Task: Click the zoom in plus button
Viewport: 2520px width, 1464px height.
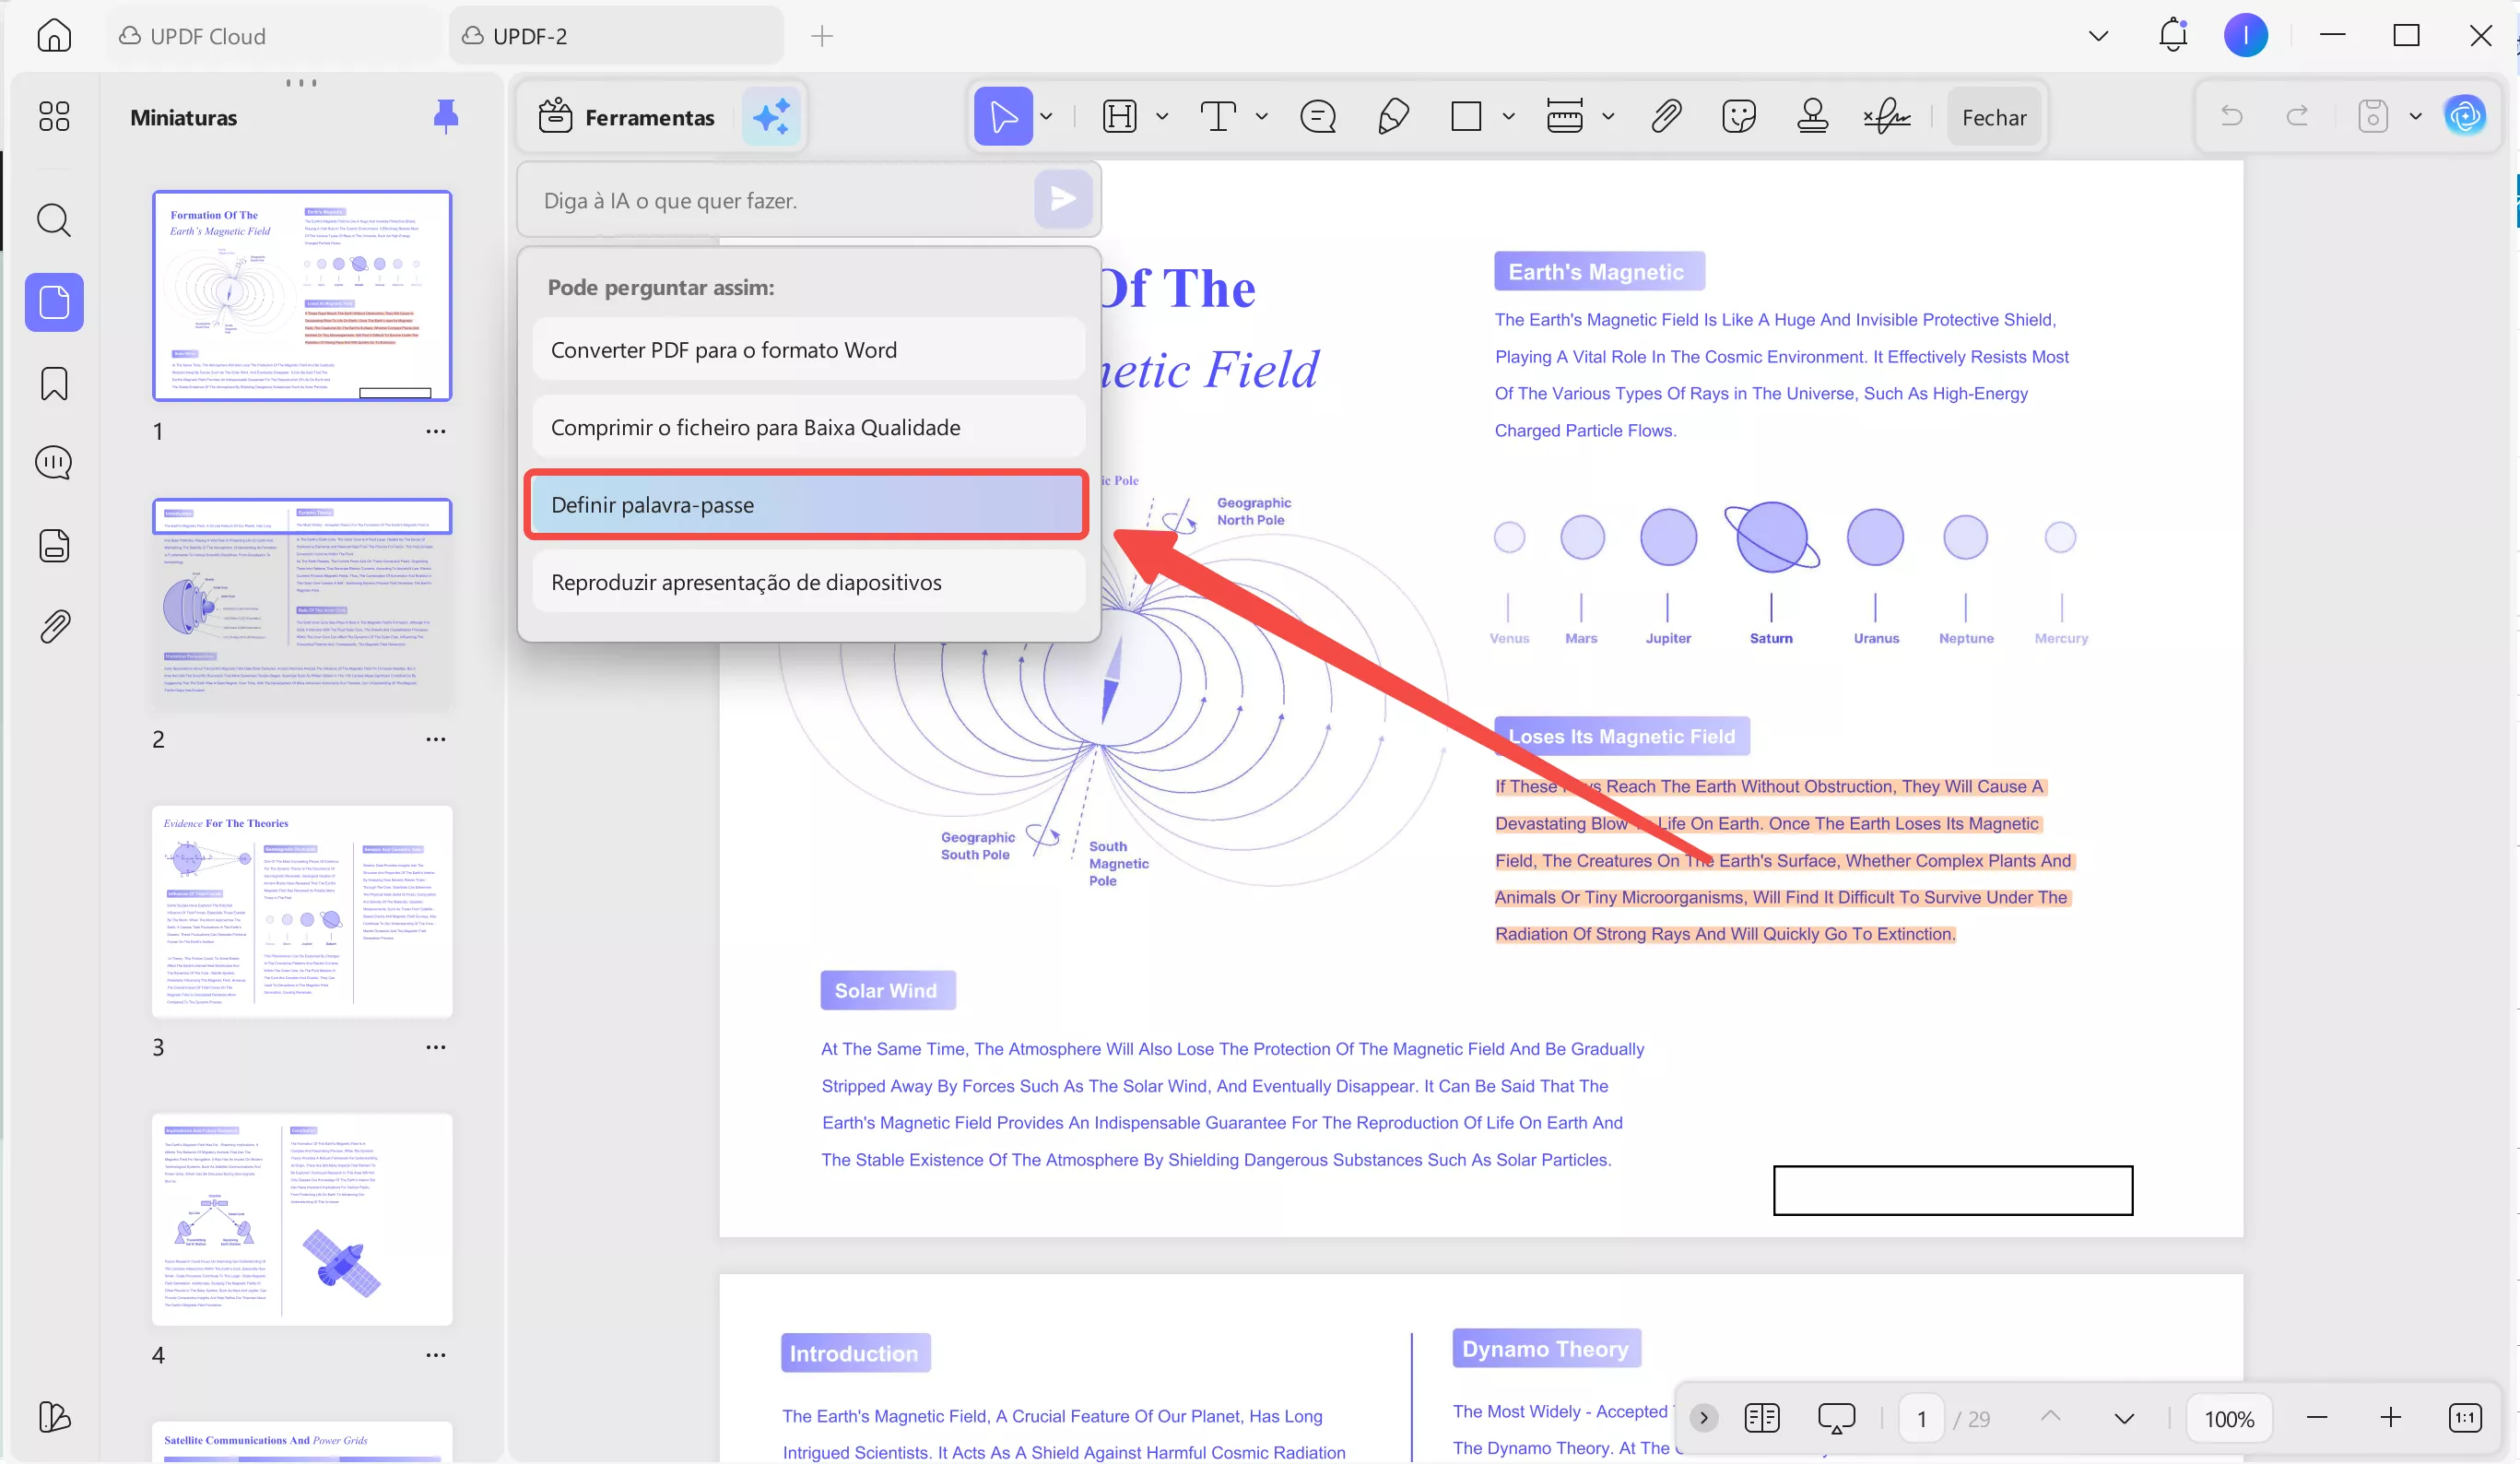Action: pyautogui.click(x=2391, y=1418)
